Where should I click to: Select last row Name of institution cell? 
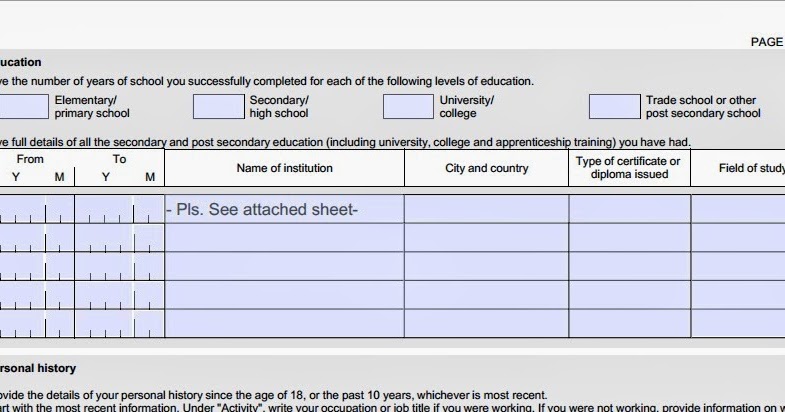[x=284, y=323]
